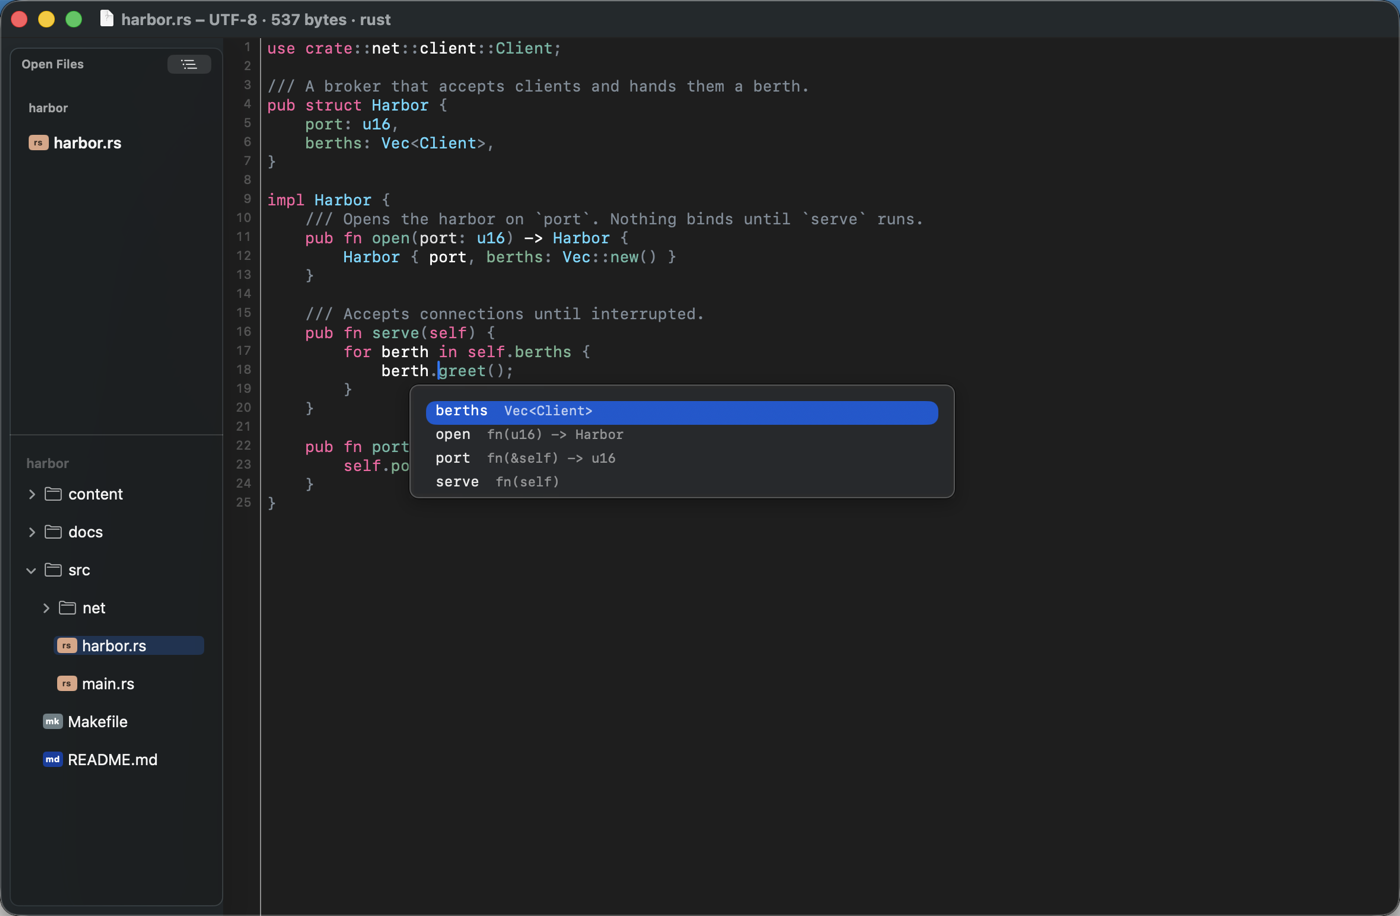Click the 'use crate::net::client::Client;' line
The image size is (1400, 916).
coord(414,48)
